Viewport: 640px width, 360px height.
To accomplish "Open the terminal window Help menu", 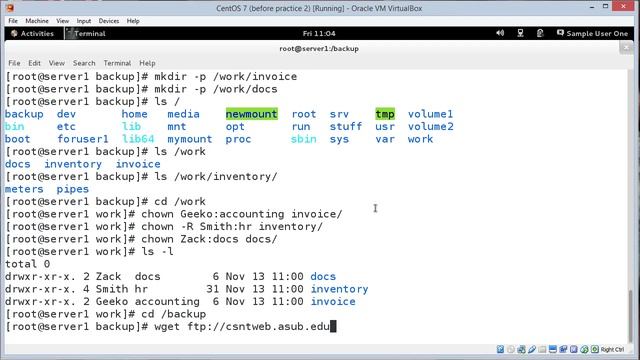I will [x=147, y=63].
